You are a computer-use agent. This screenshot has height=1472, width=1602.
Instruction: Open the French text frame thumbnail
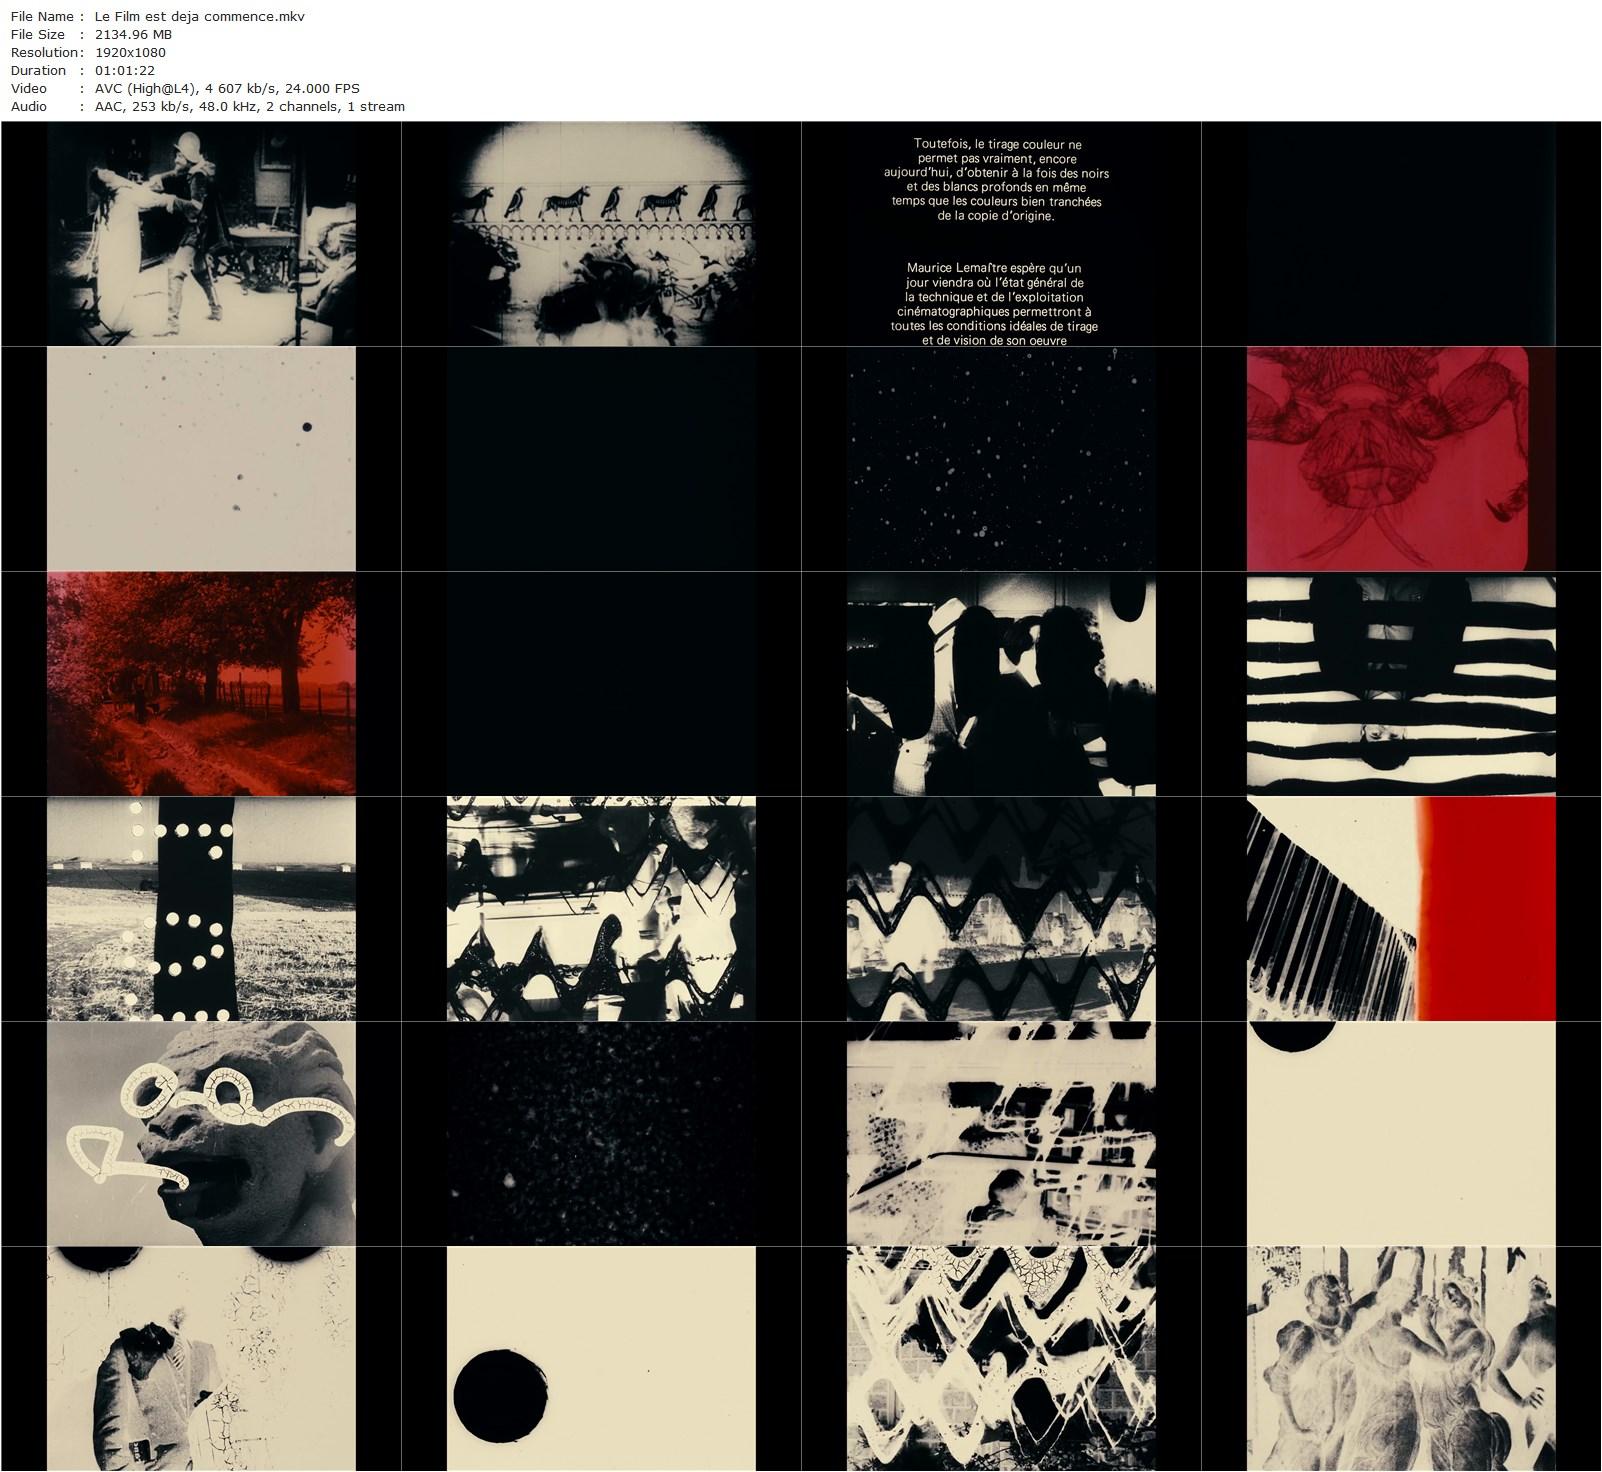(x=1001, y=234)
